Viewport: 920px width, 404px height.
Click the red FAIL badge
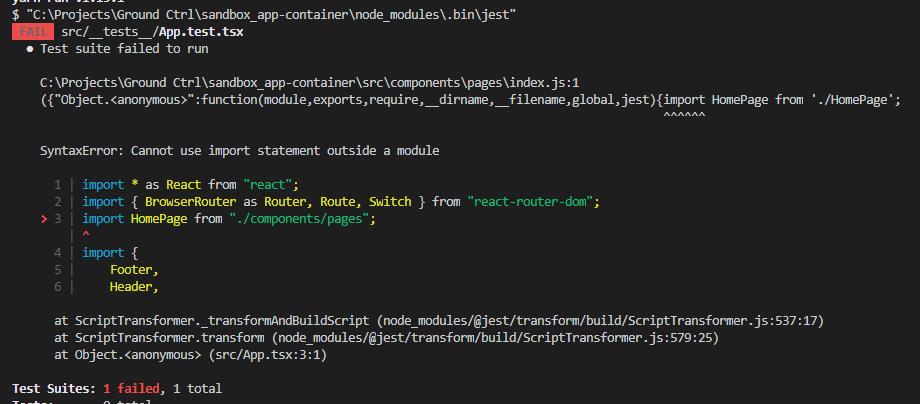coord(33,32)
